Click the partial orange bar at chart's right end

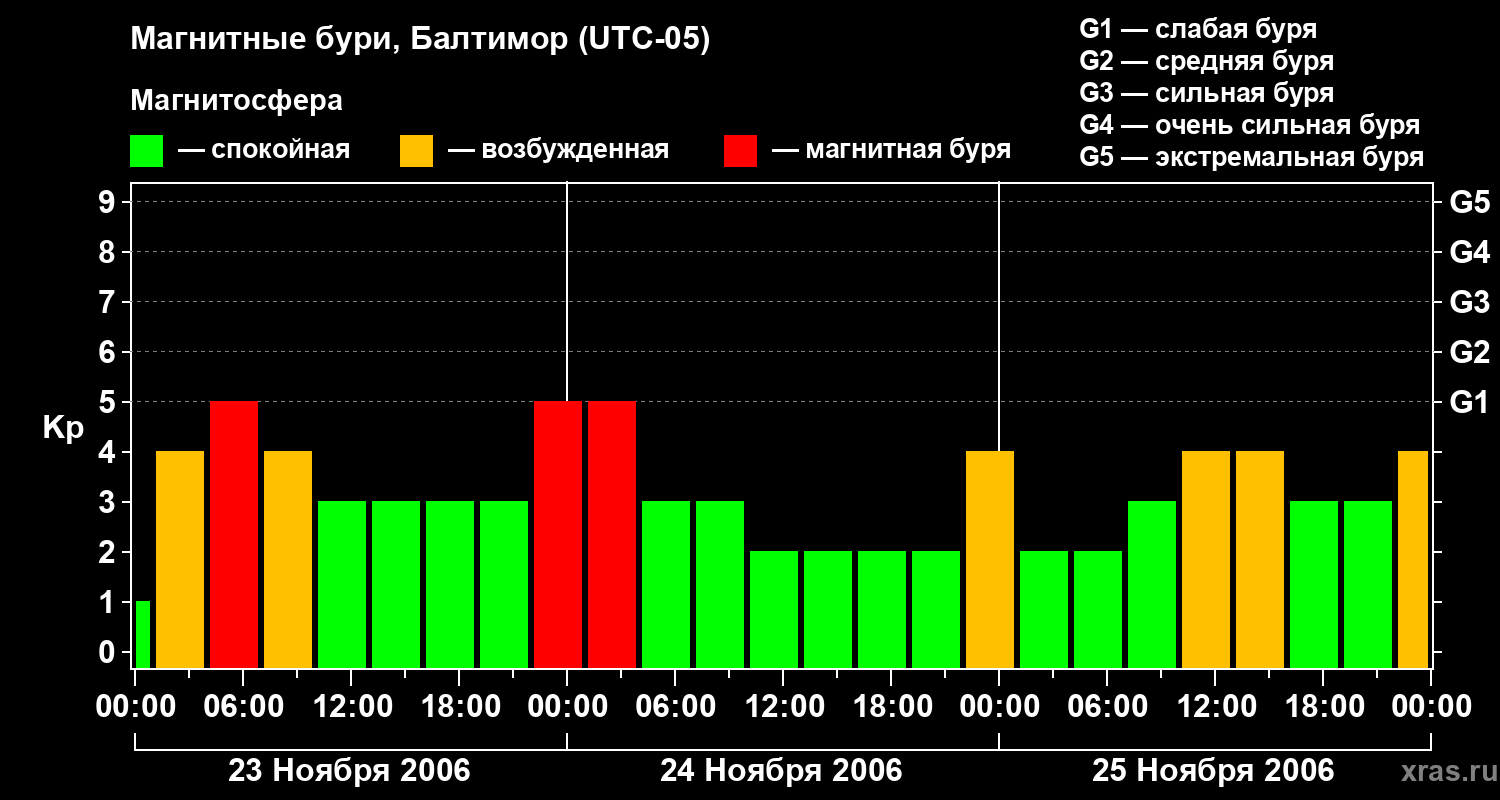tap(1413, 559)
